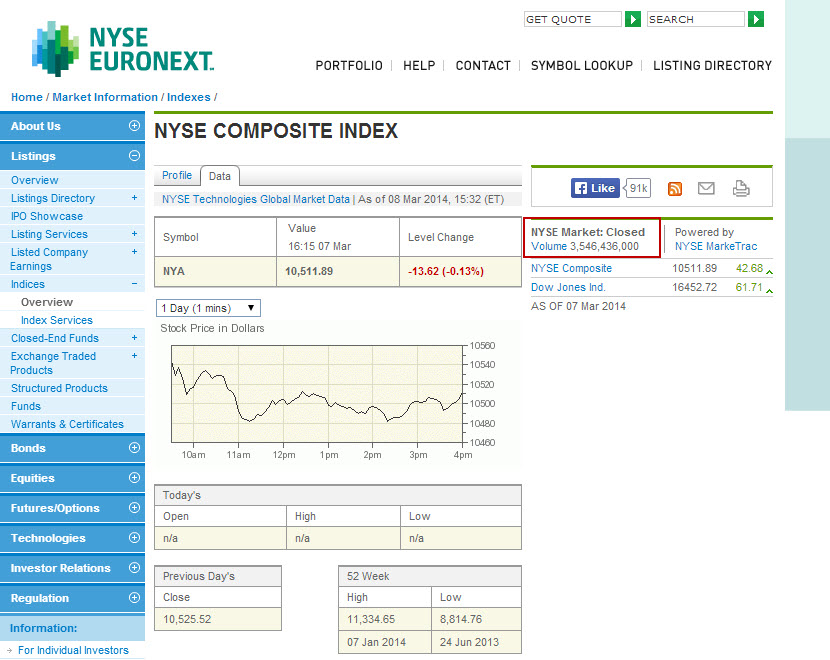
Task: Expand the Regulation section
Action: (134, 598)
